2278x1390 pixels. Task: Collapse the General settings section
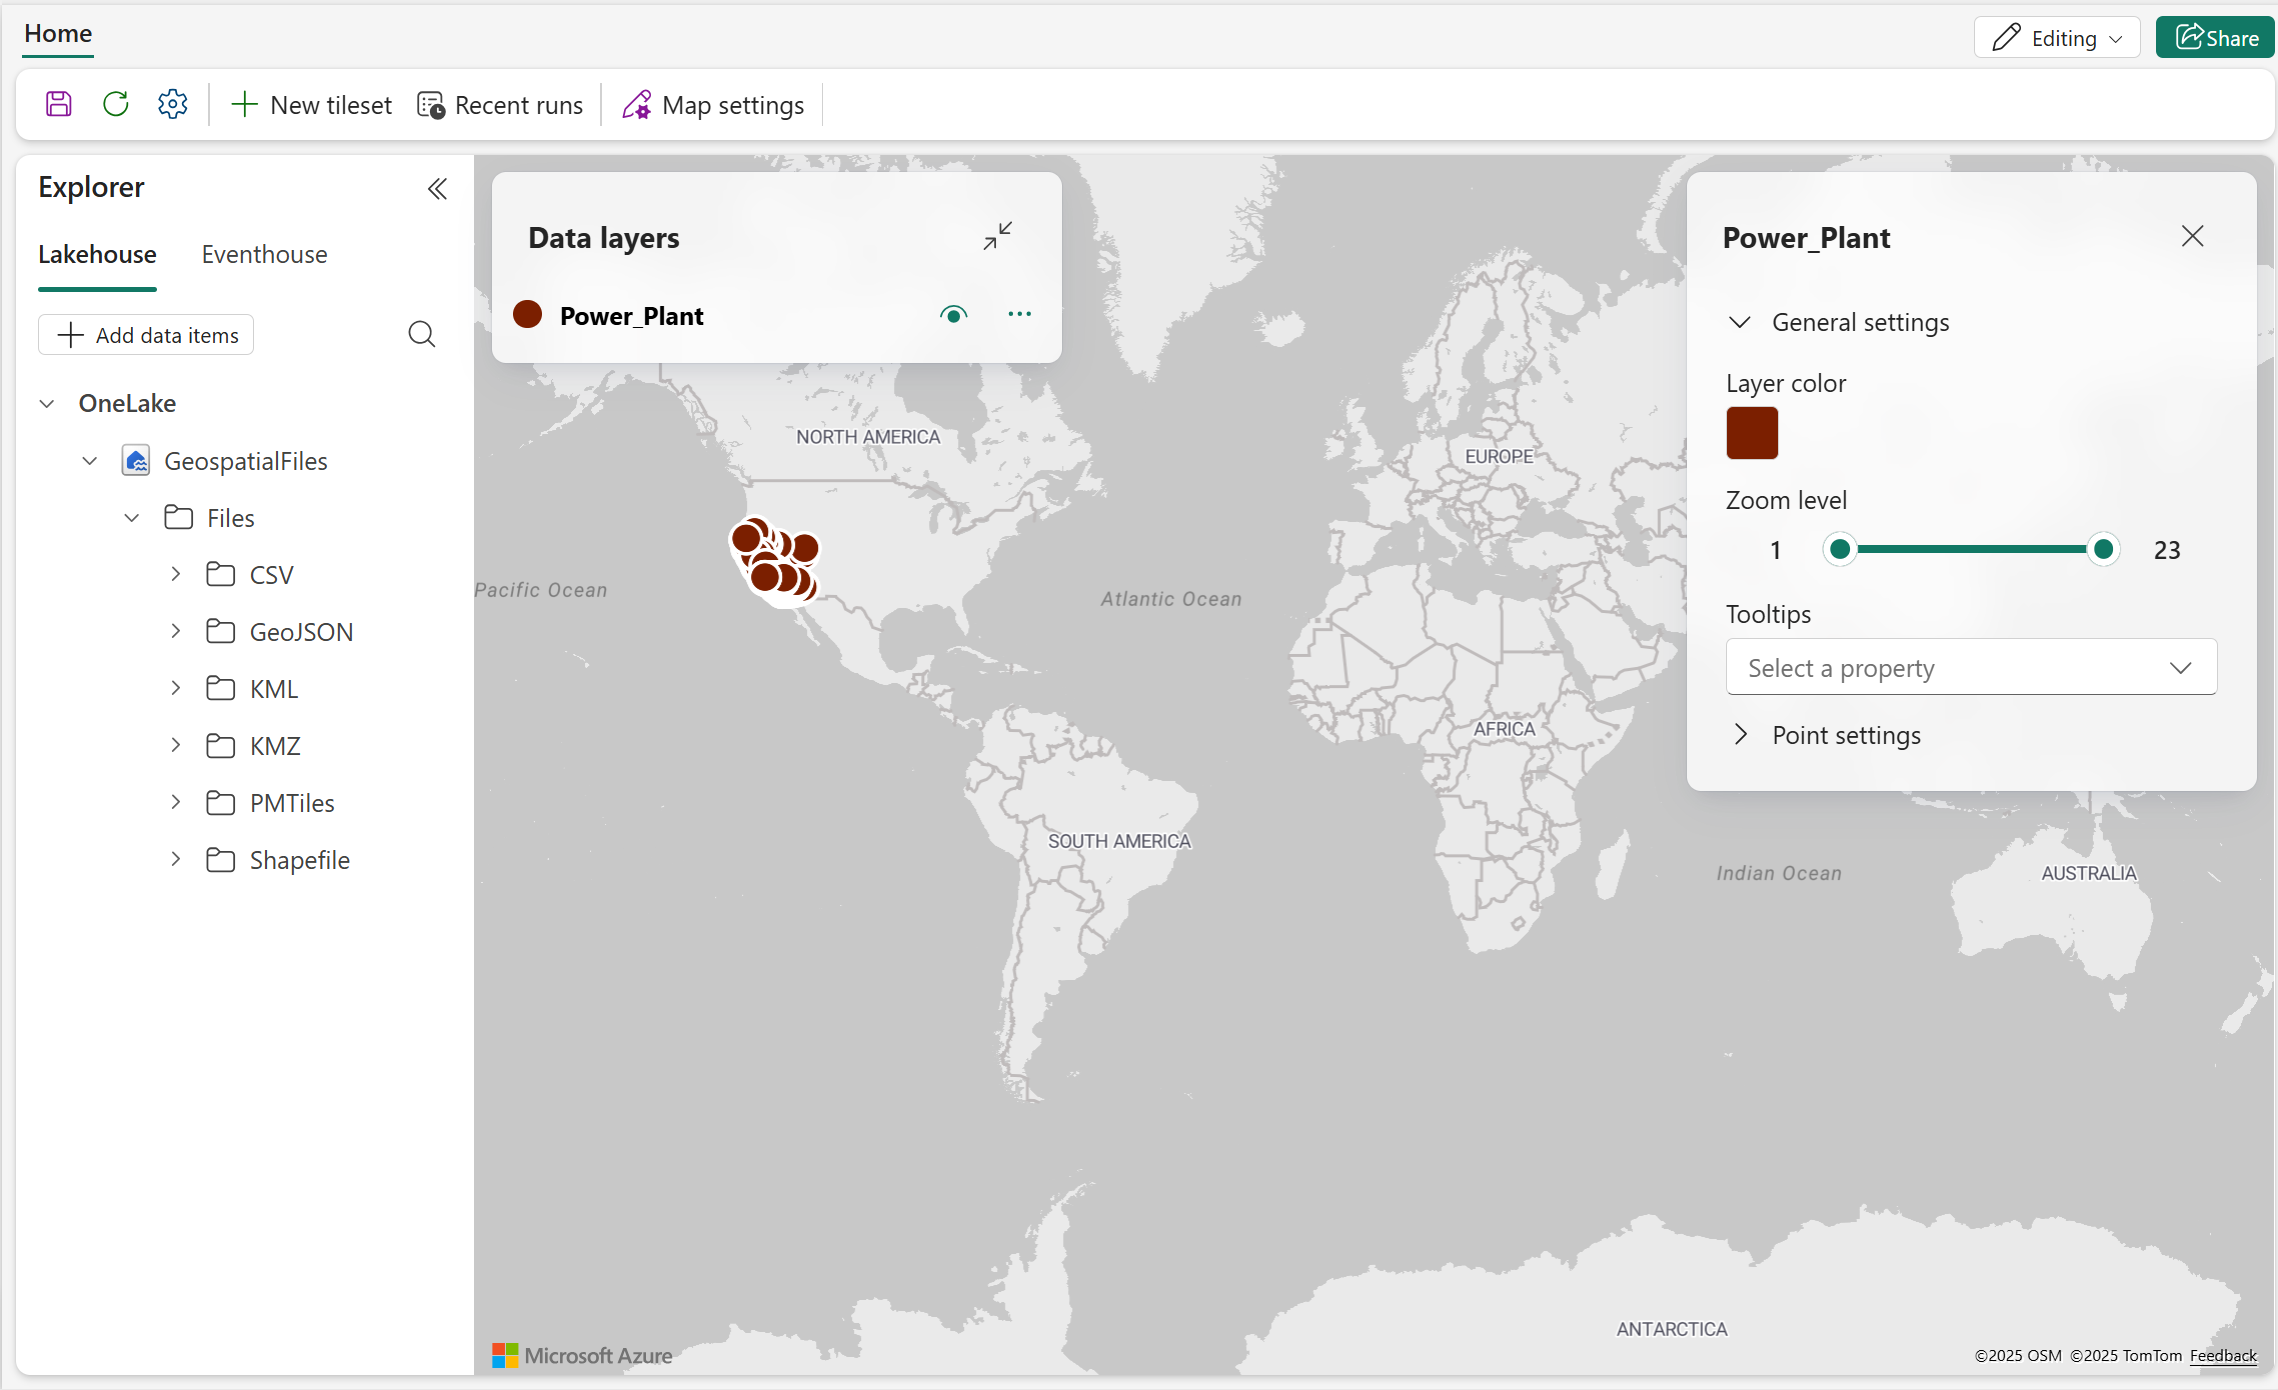1740,322
